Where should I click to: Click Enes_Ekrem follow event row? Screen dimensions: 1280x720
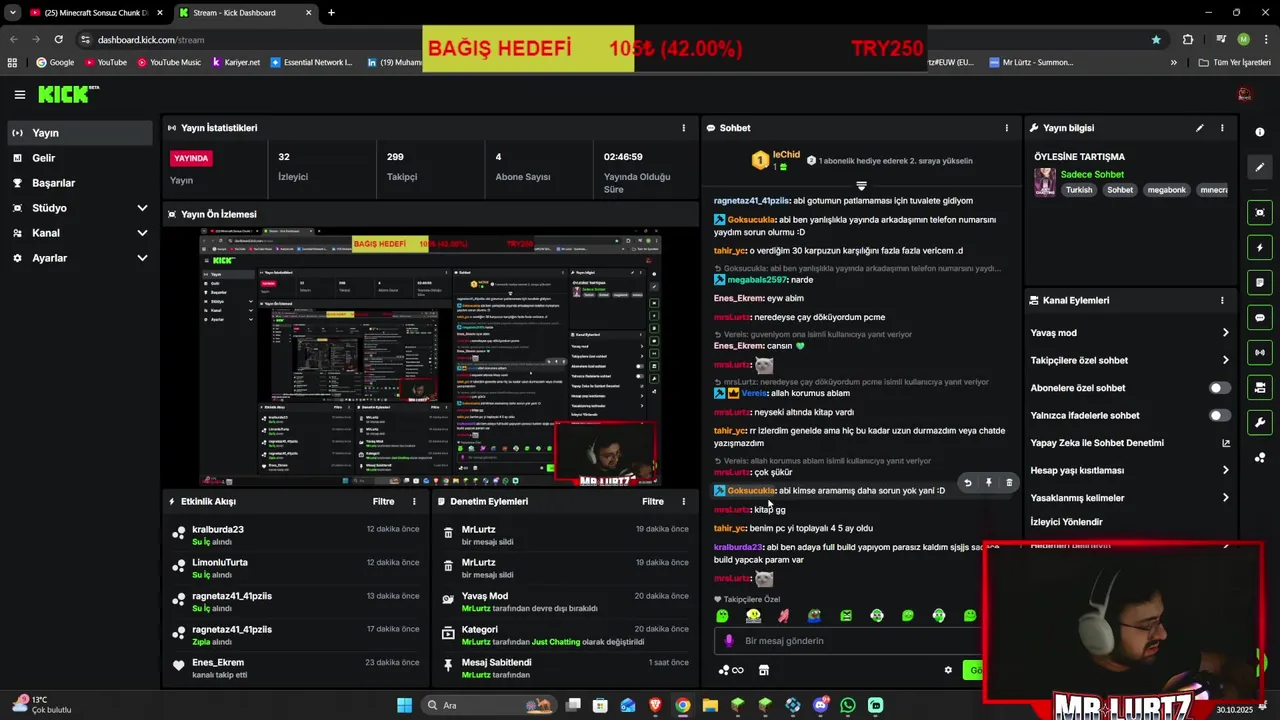click(x=296, y=668)
